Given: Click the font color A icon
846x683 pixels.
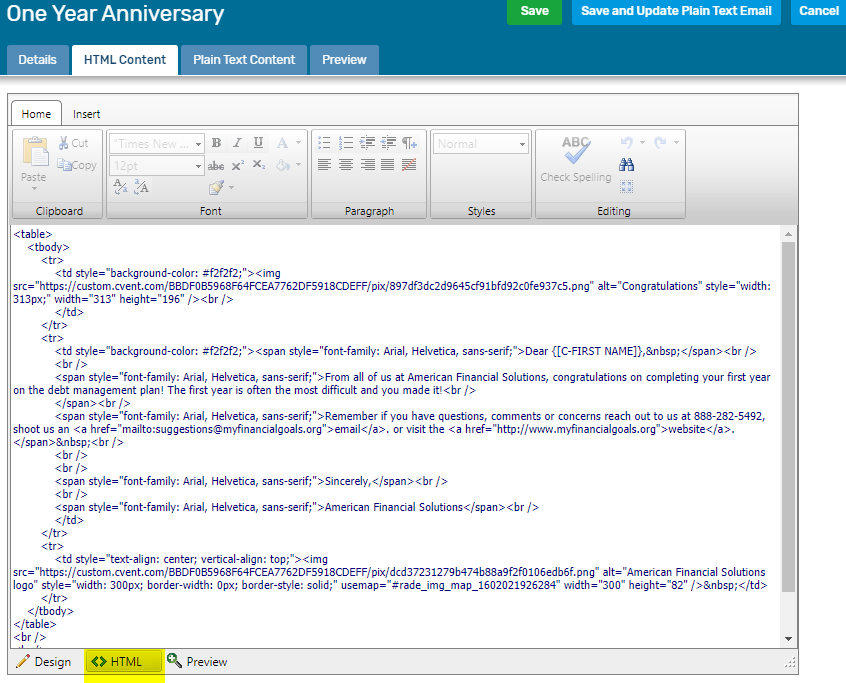Looking at the screenshot, I should pos(282,143).
